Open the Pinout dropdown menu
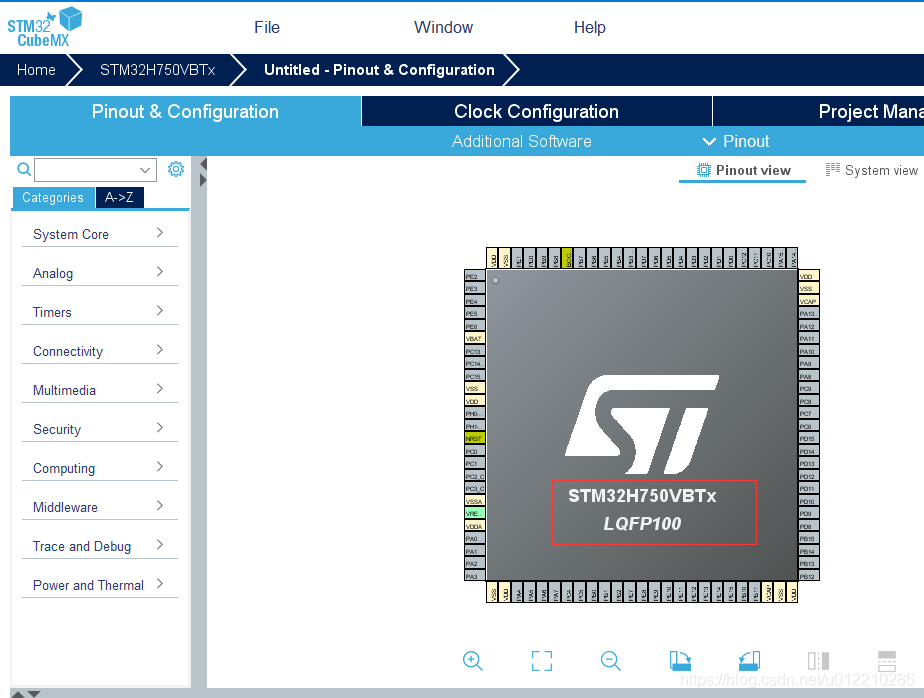924x698 pixels. (736, 141)
